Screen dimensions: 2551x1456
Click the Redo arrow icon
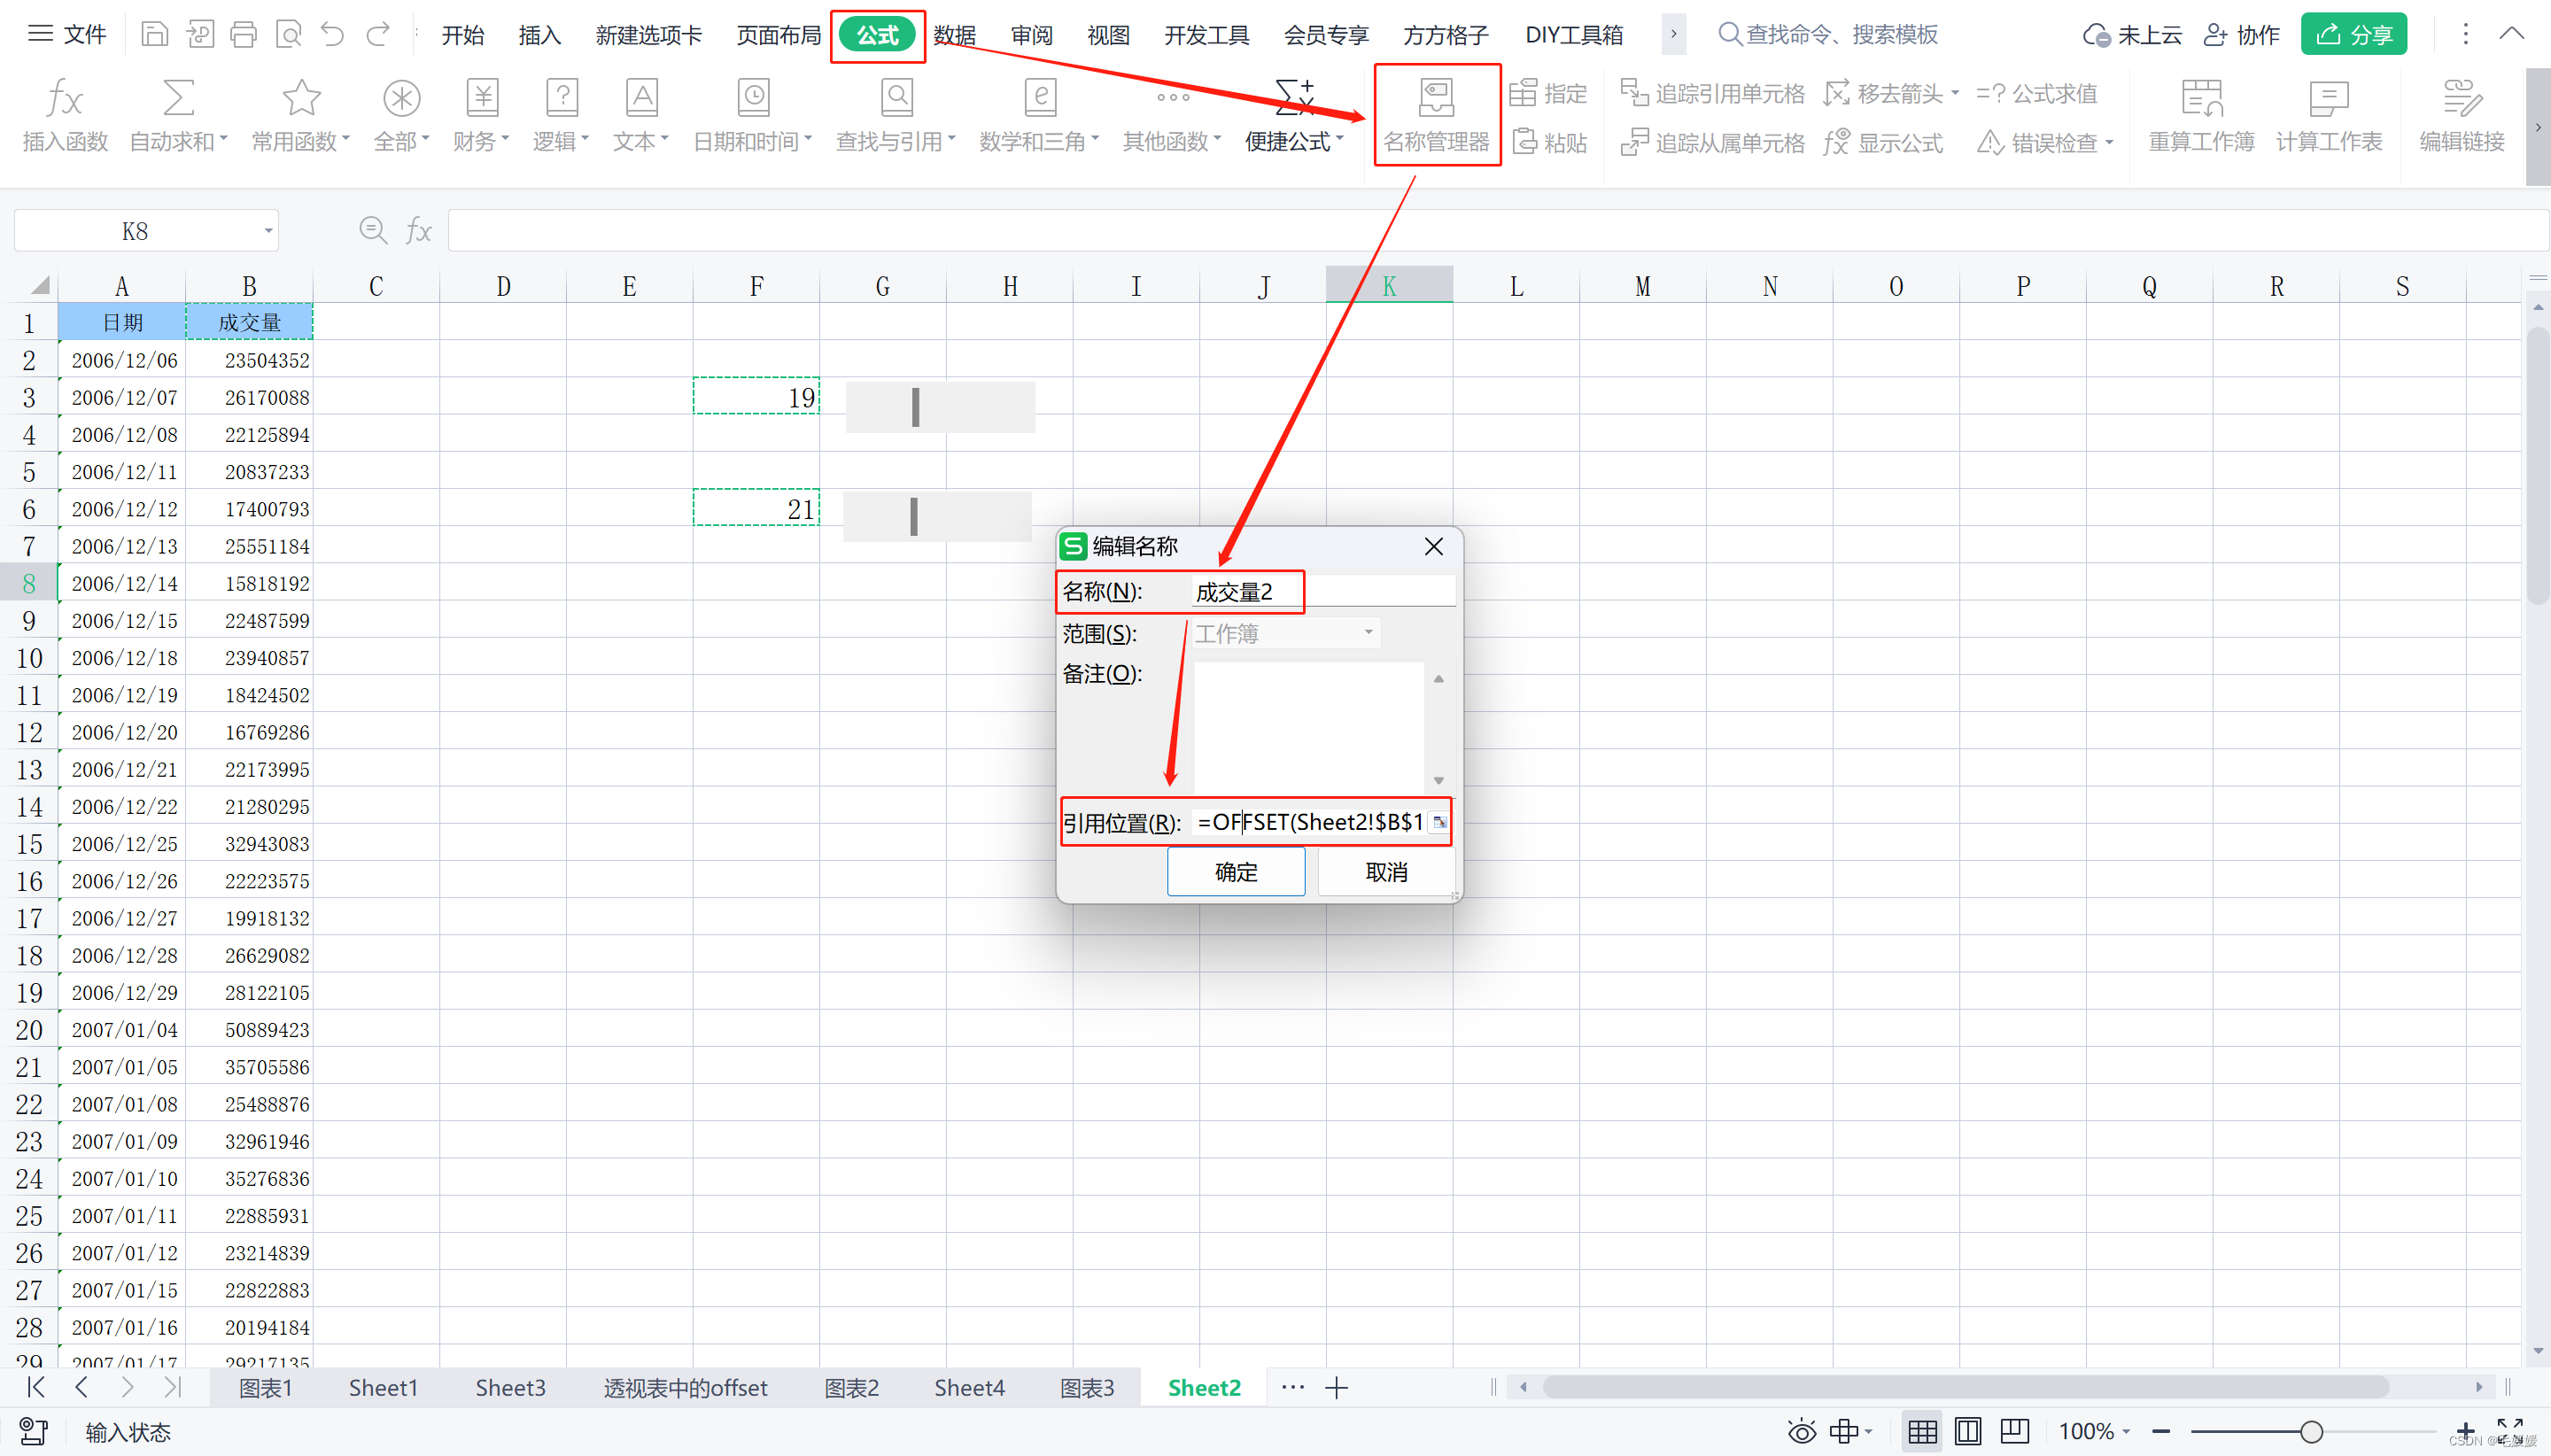point(377,35)
